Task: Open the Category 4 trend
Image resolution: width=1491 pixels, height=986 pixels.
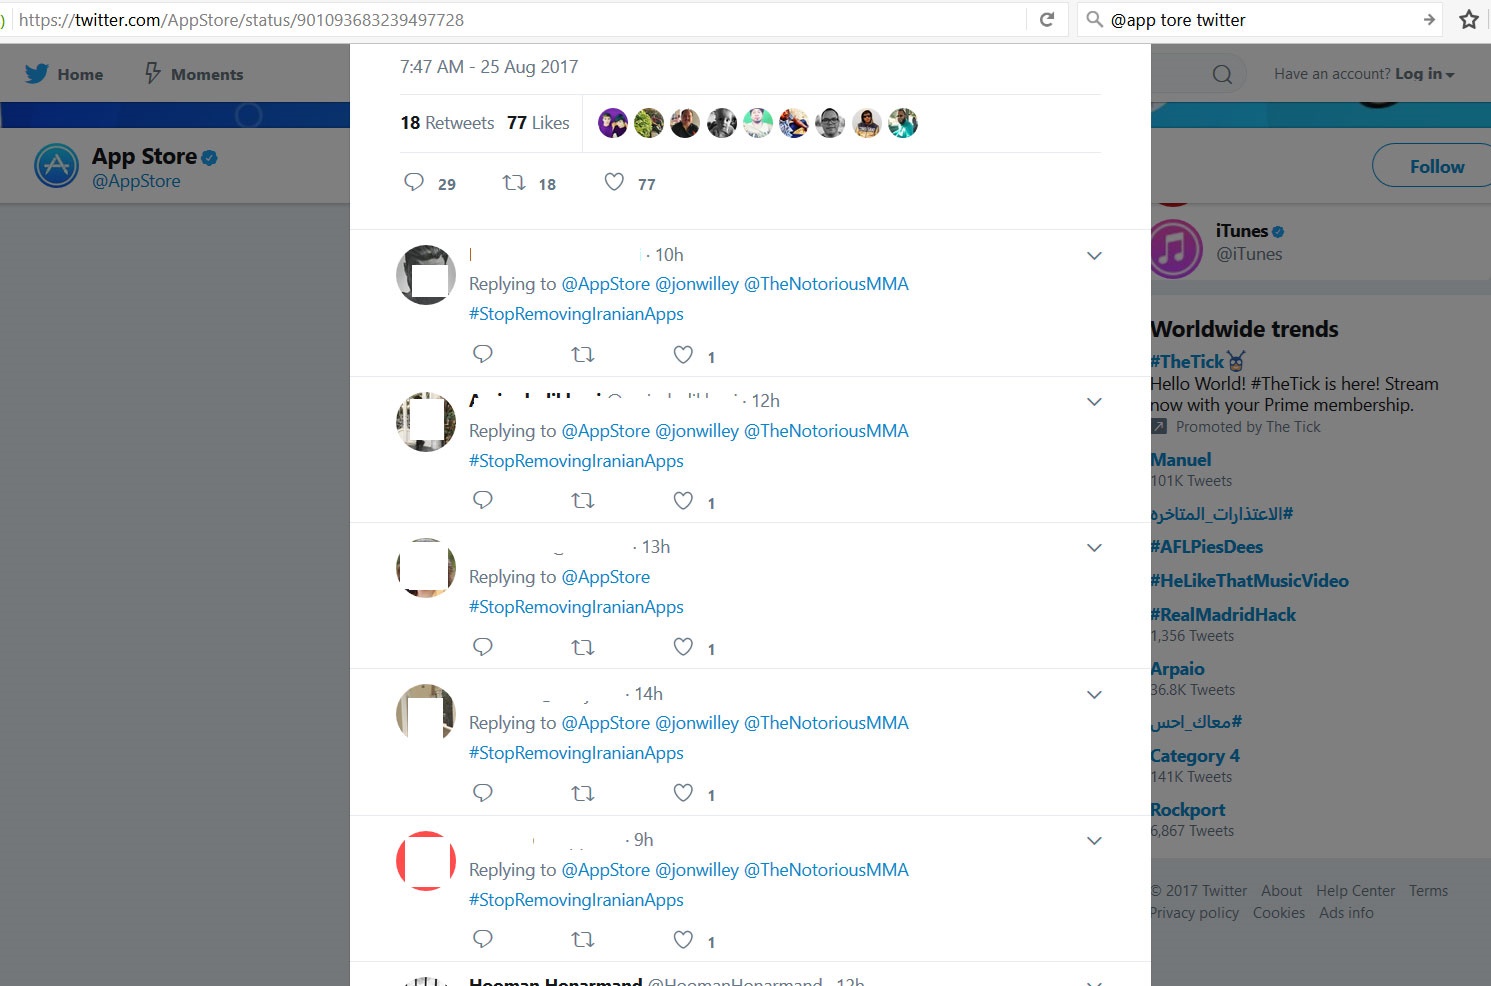Action: pyautogui.click(x=1195, y=756)
